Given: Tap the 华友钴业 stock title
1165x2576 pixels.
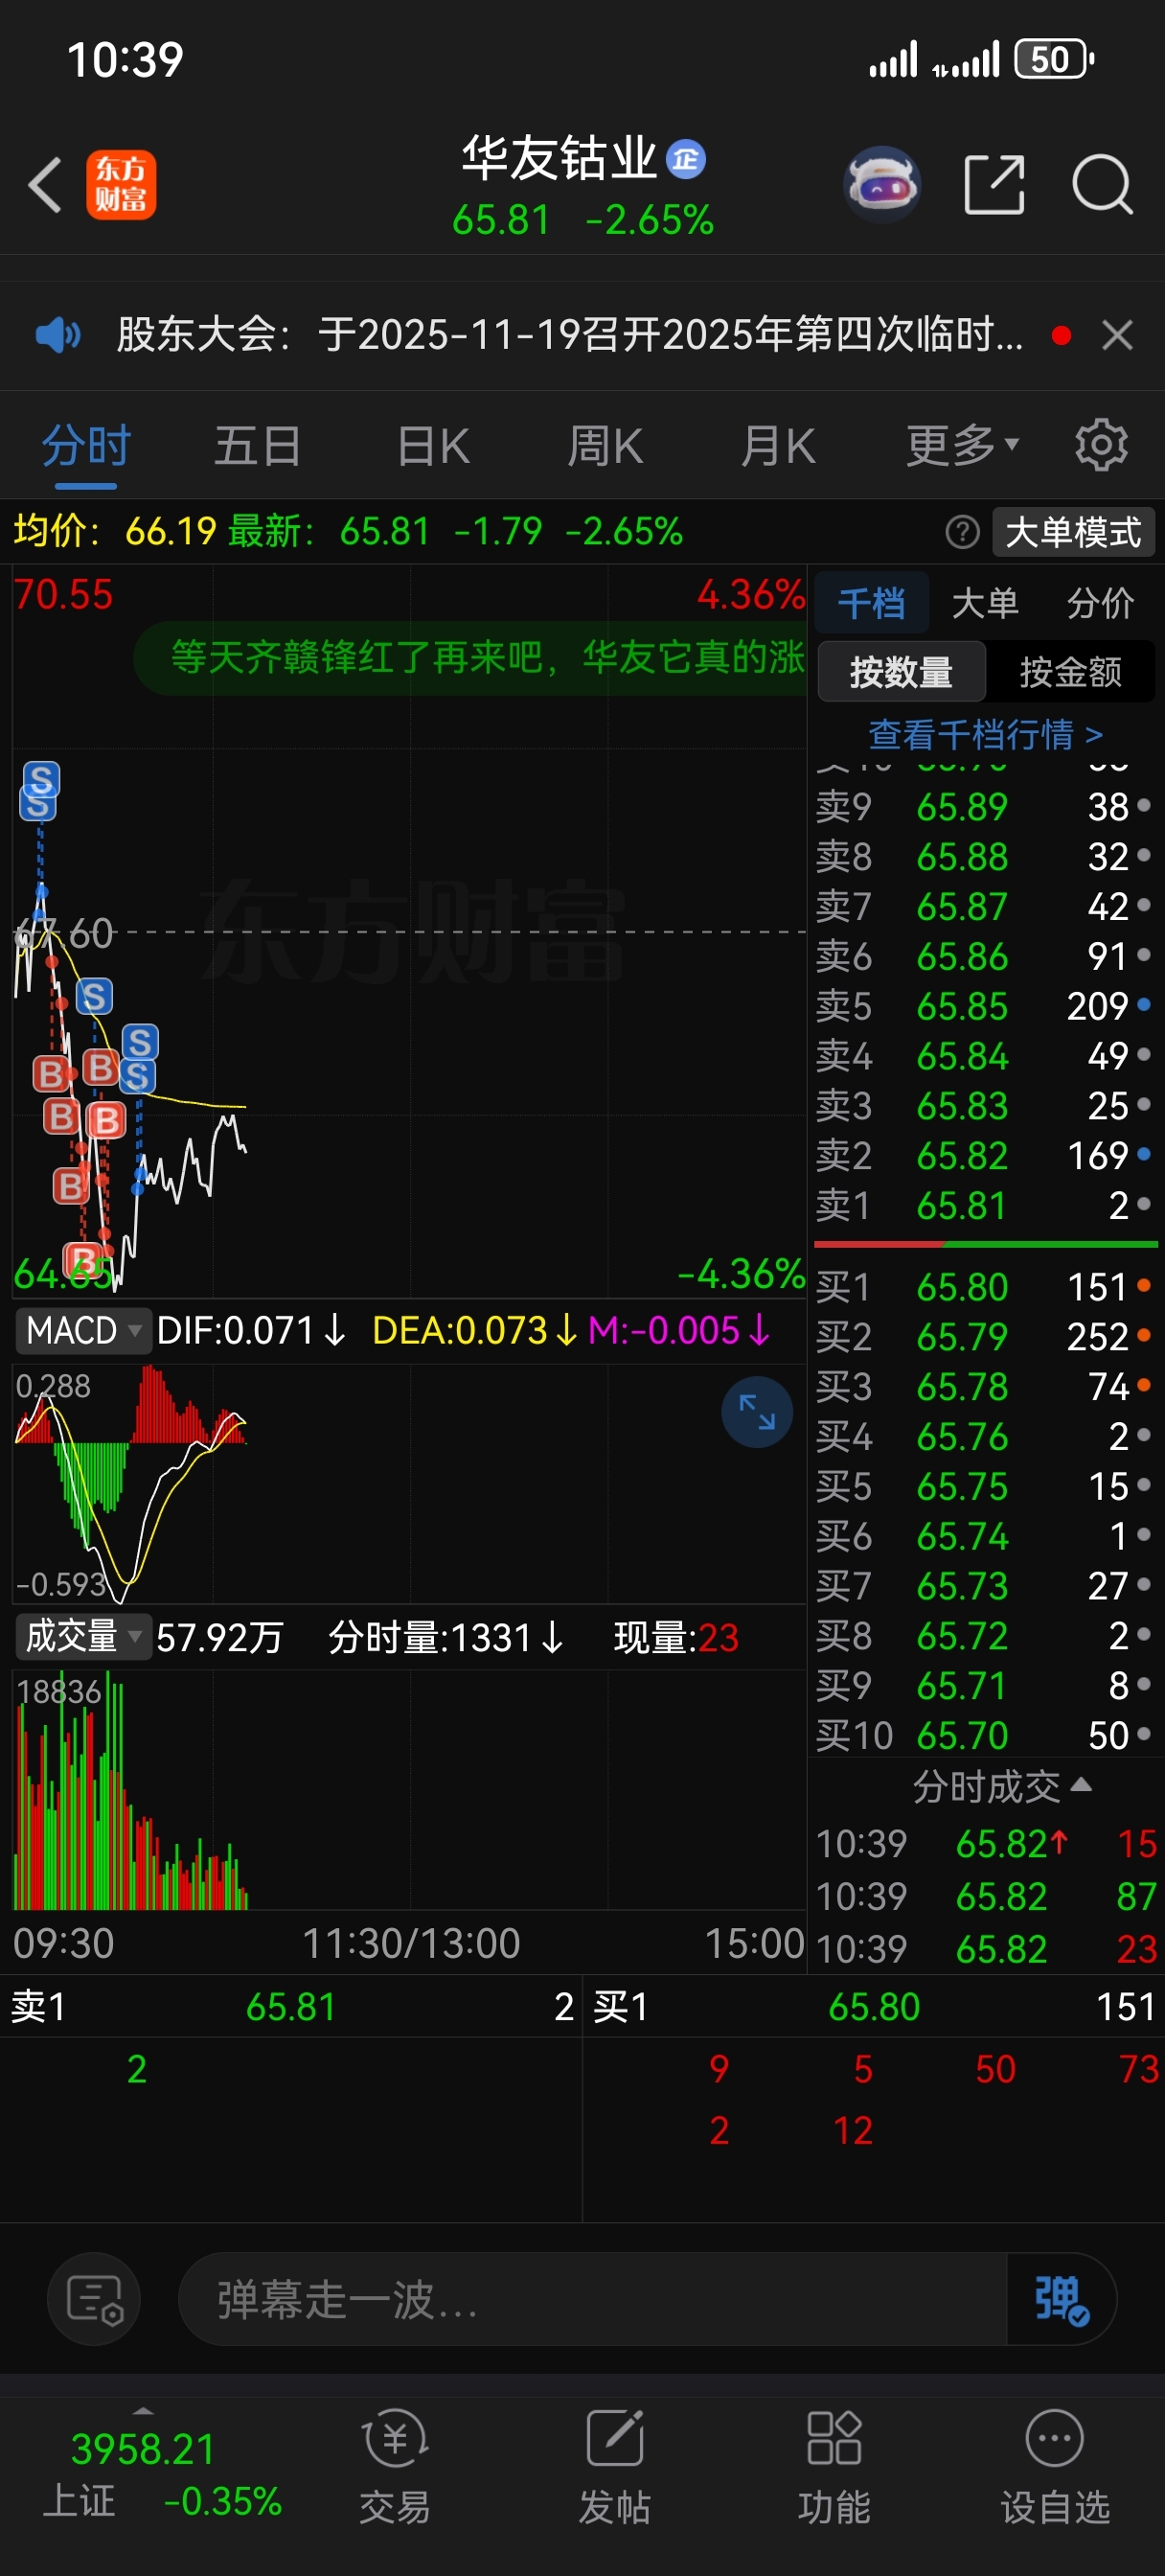Looking at the screenshot, I should click(559, 158).
